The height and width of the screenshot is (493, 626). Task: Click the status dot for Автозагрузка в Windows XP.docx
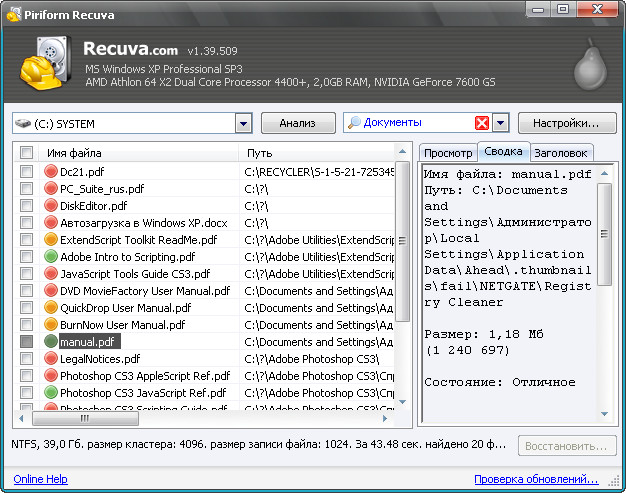tap(51, 222)
